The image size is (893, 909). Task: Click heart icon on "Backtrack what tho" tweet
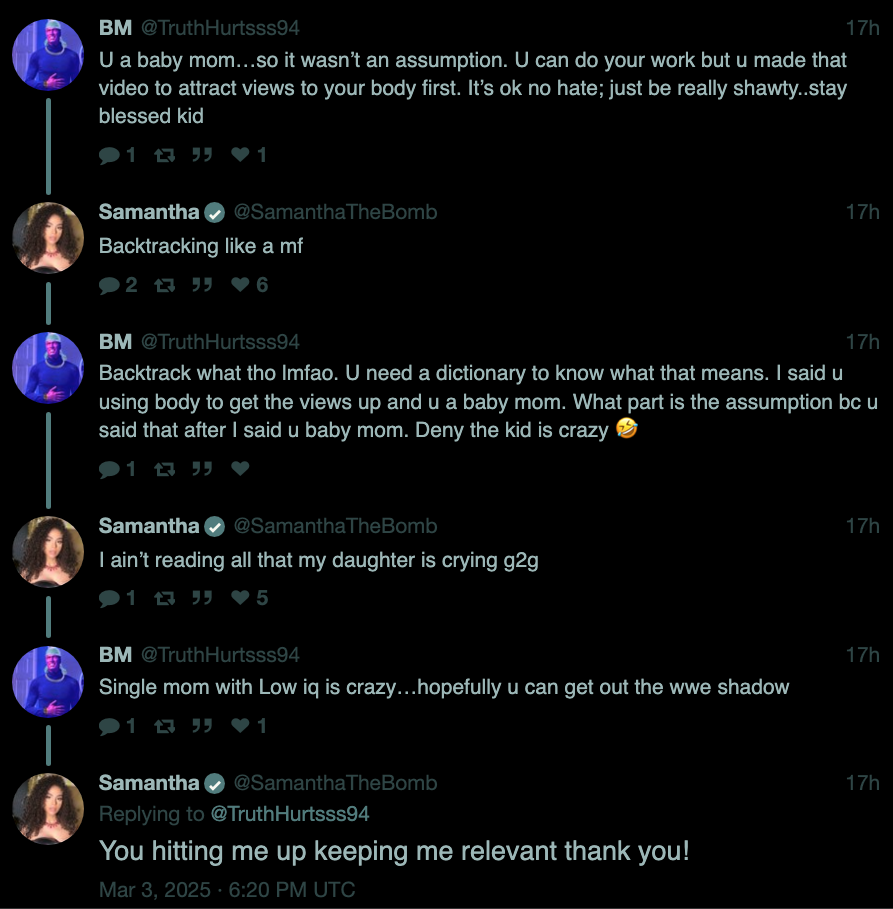pos(240,468)
